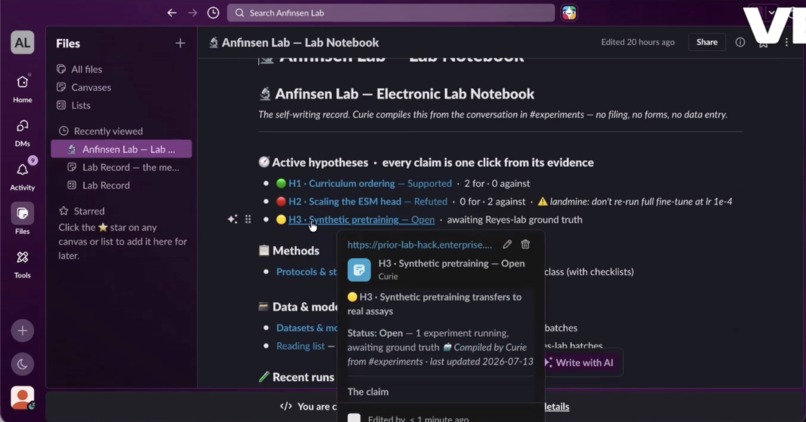This screenshot has height=422, width=806.
Task: Click the details link in bottom banner
Action: 556,407
